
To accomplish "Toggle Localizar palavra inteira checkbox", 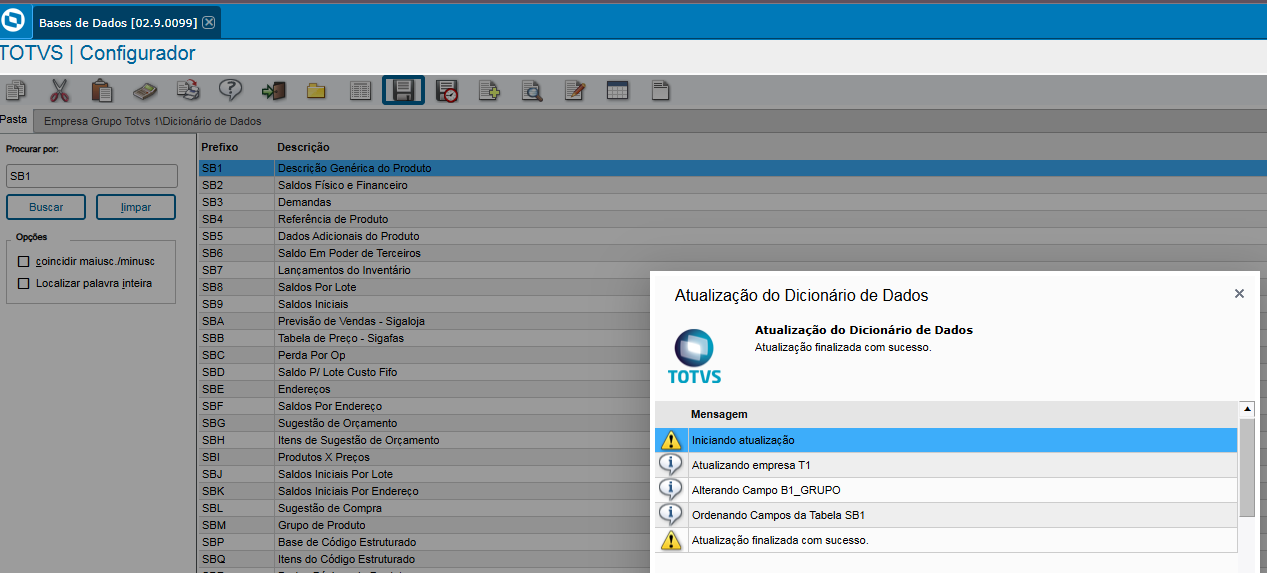I will click(24, 283).
